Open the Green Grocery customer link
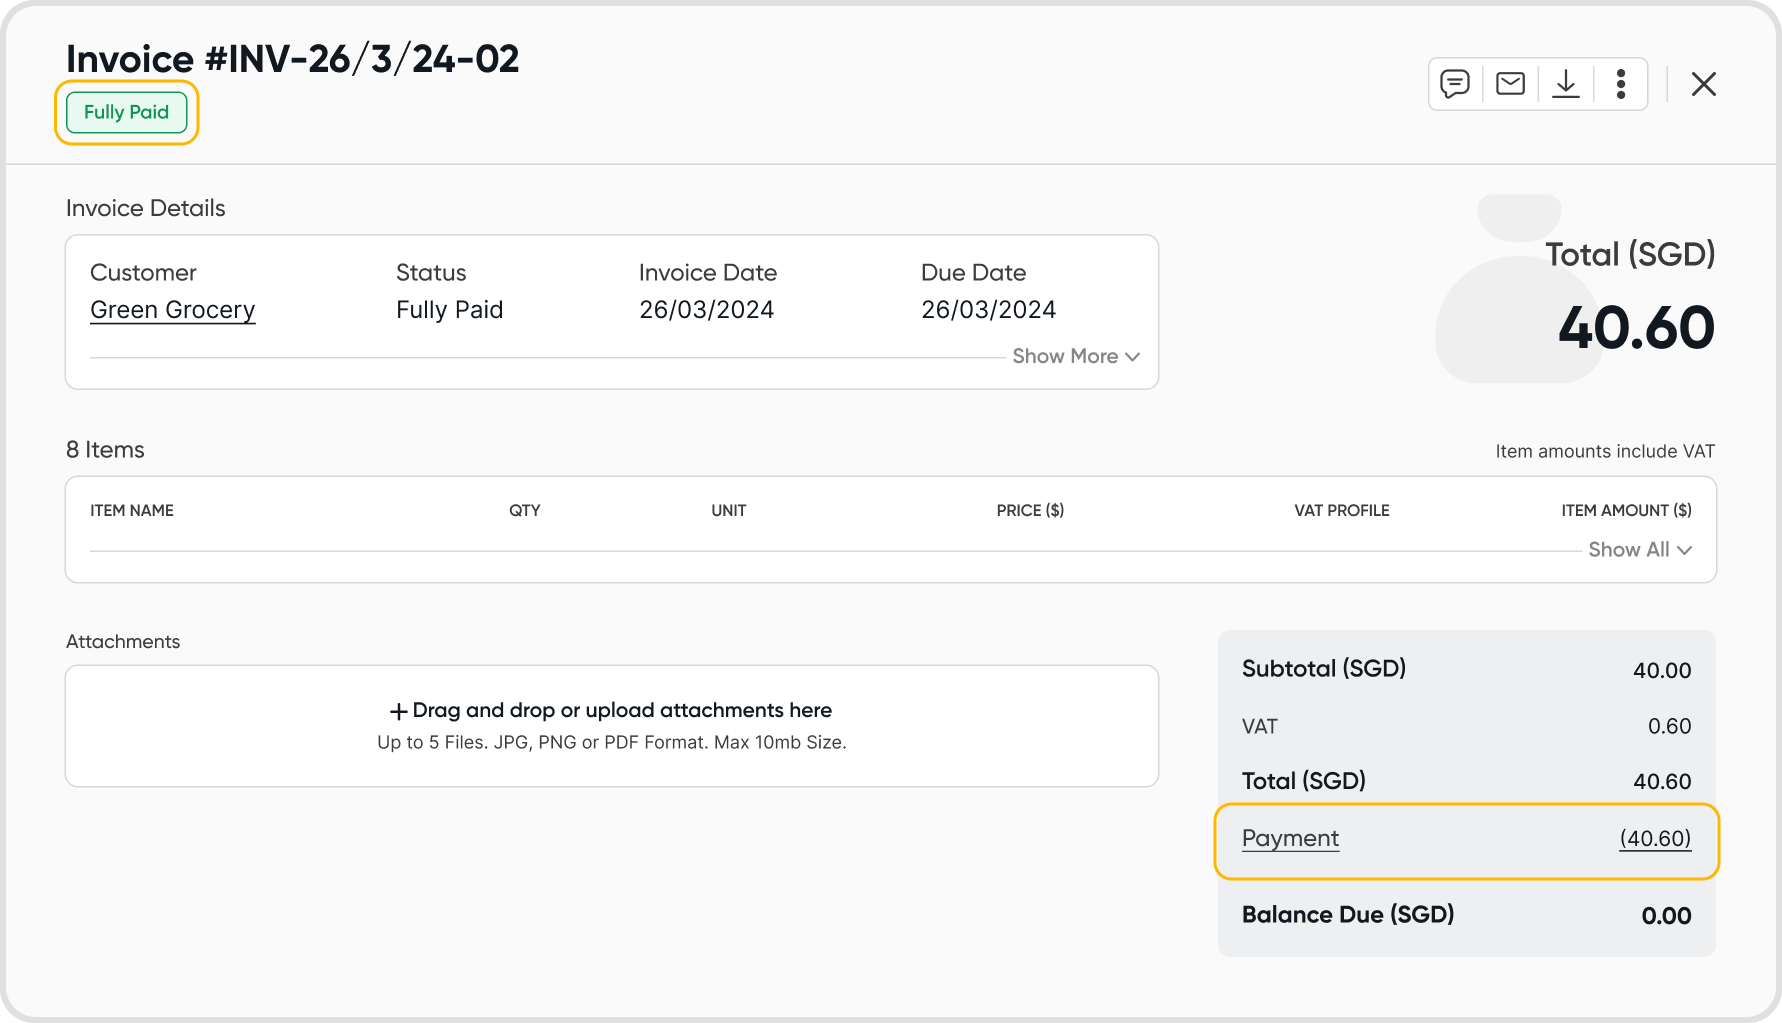The width and height of the screenshot is (1782, 1023). pyautogui.click(x=173, y=310)
